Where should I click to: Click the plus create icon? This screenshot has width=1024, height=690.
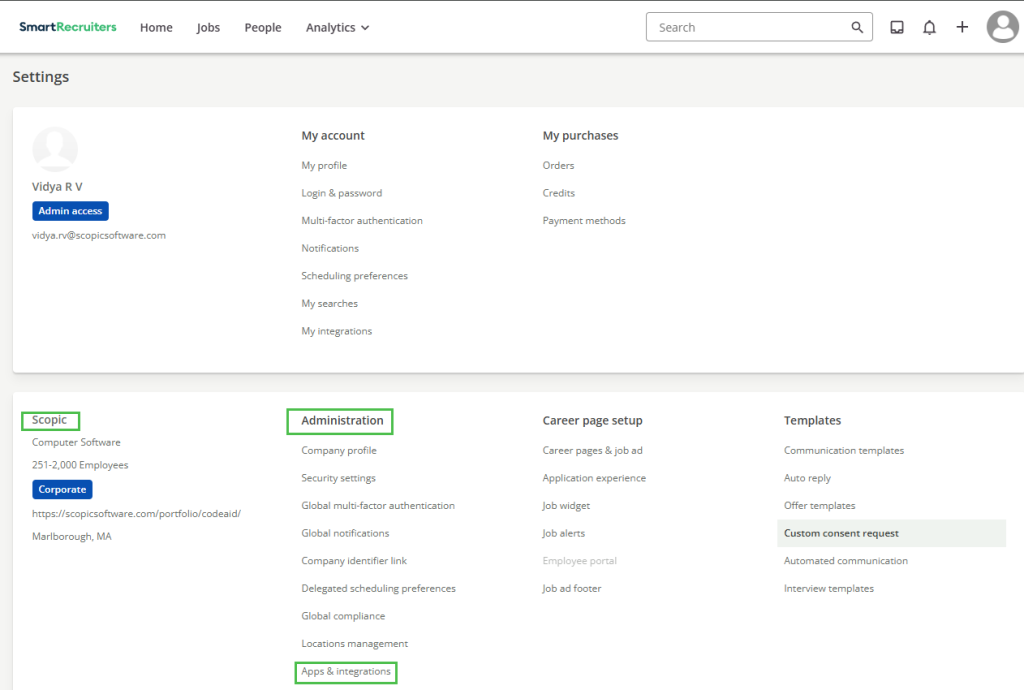[962, 27]
